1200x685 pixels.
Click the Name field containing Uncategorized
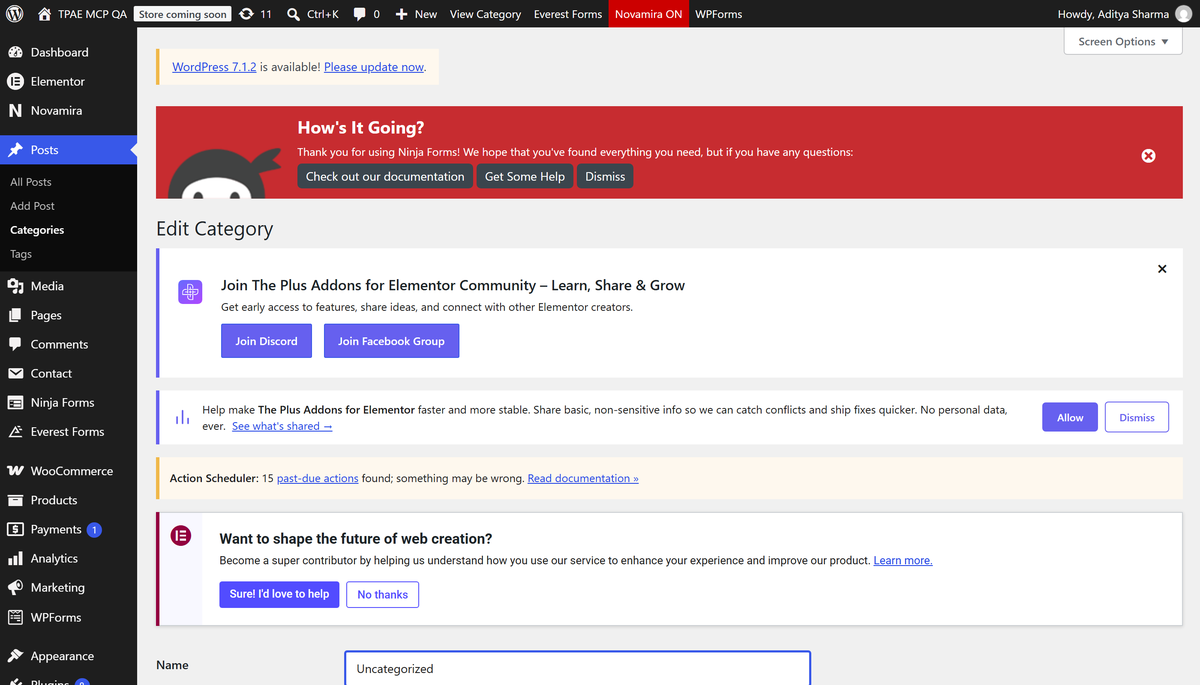tap(577, 668)
